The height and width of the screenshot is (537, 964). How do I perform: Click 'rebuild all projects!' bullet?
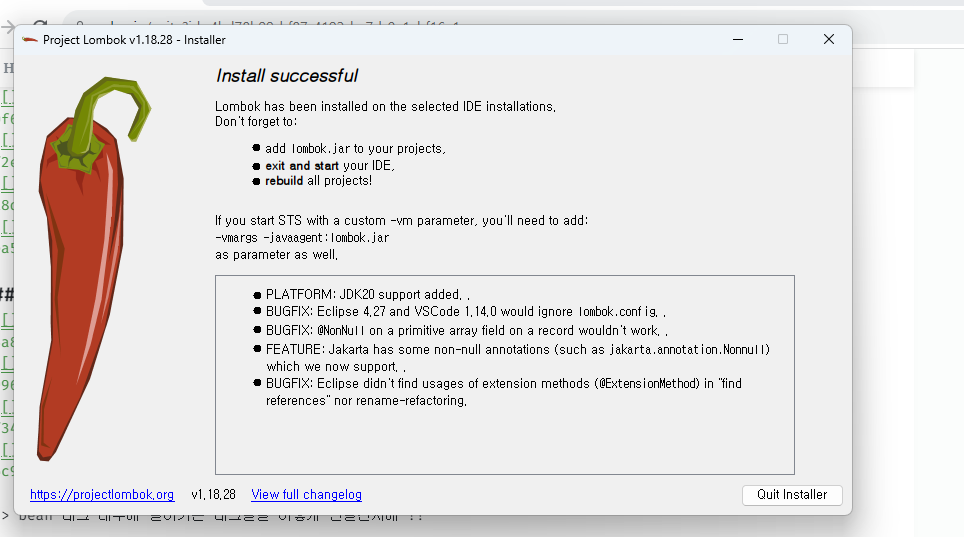tap(318, 181)
